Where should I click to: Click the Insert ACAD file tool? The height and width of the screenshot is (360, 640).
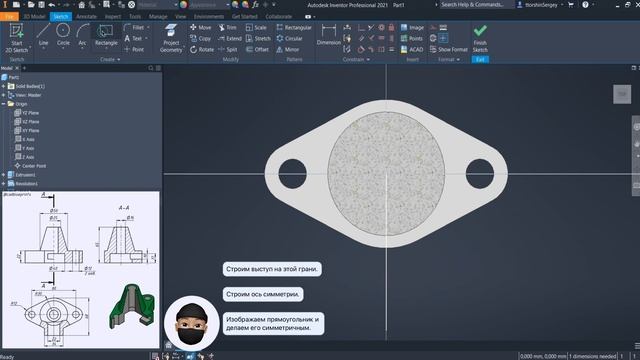point(412,49)
